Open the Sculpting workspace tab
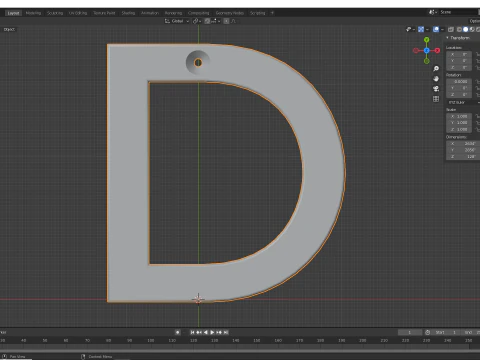480x360 pixels. click(x=55, y=13)
